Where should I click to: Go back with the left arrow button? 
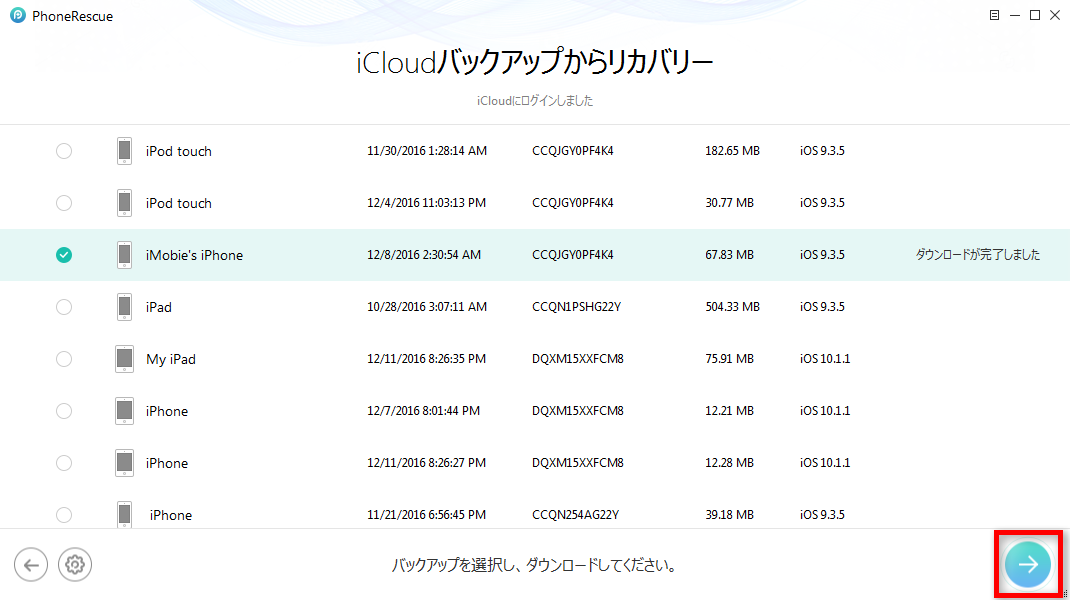[31, 565]
